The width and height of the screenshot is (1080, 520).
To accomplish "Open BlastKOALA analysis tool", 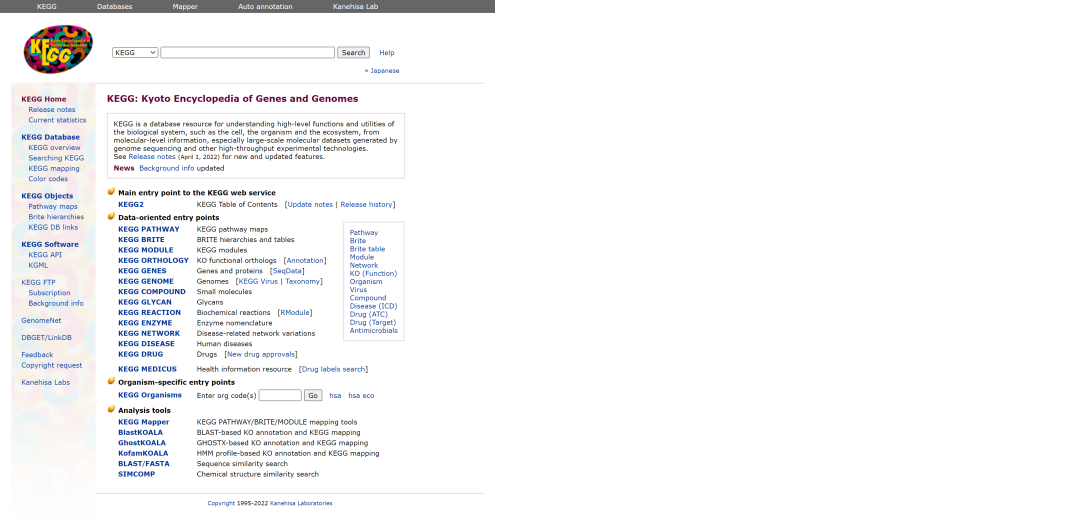I will [141, 433].
